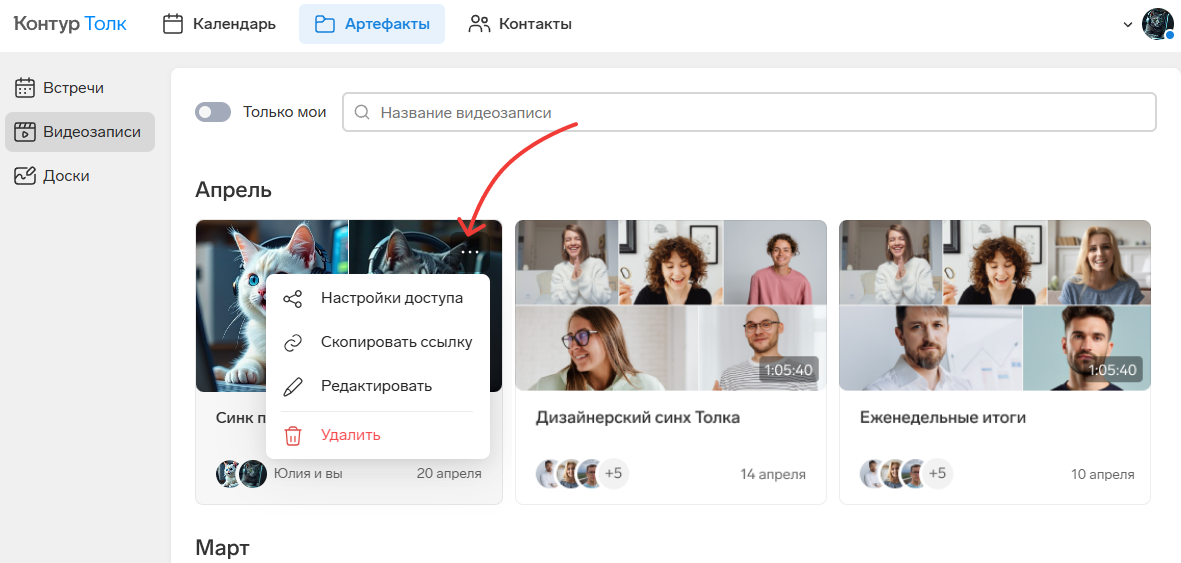Click the share icon beside Настройки доступа
Screen dimensions: 1181x563
[293, 299]
